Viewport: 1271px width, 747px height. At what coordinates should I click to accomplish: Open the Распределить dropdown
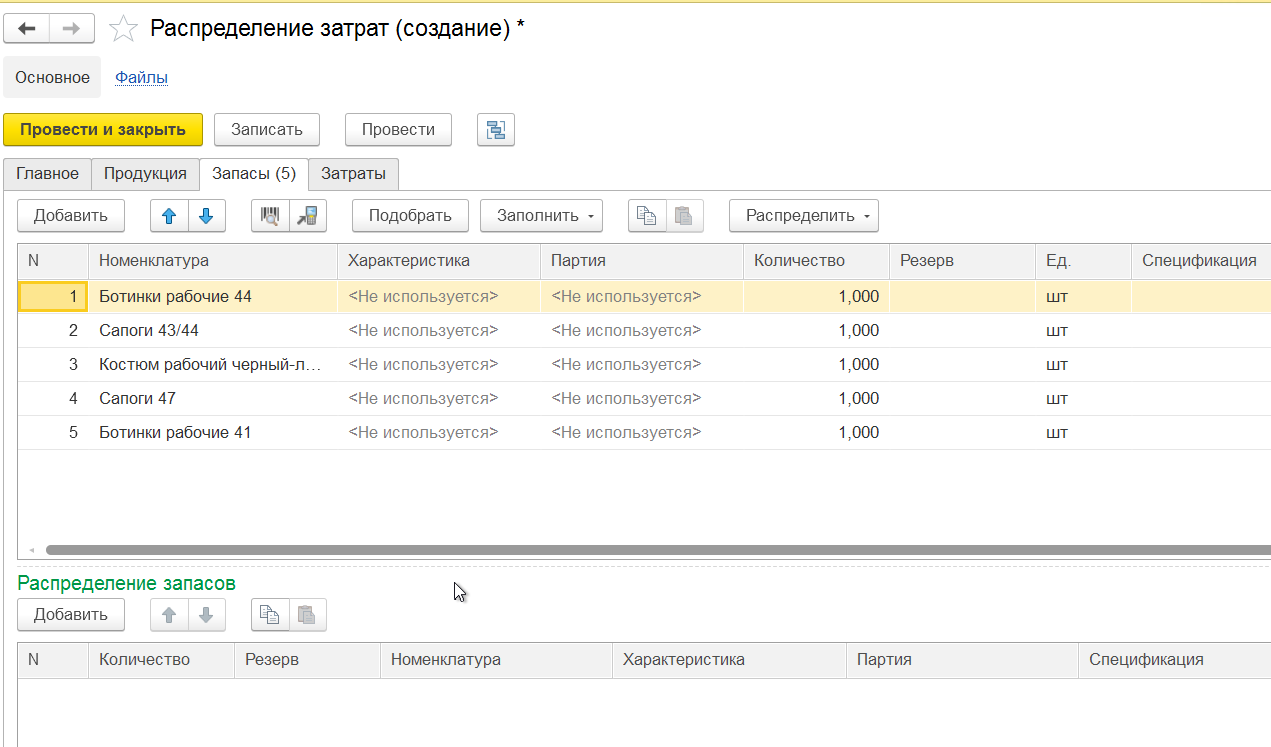[804, 215]
